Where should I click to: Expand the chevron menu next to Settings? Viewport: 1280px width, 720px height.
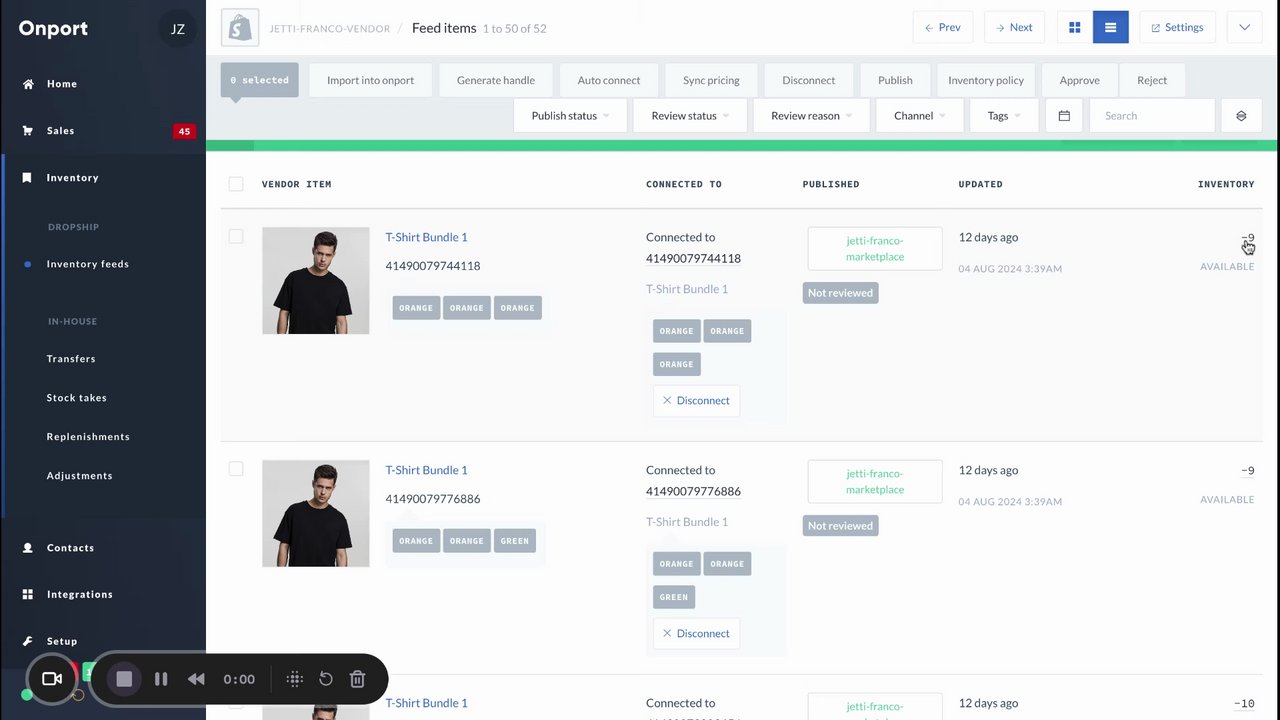point(1245,27)
